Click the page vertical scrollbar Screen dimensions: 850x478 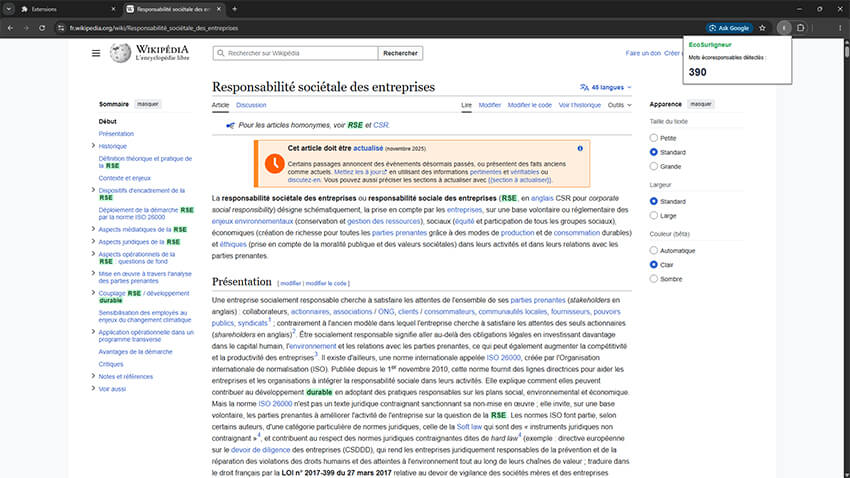[x=846, y=257]
